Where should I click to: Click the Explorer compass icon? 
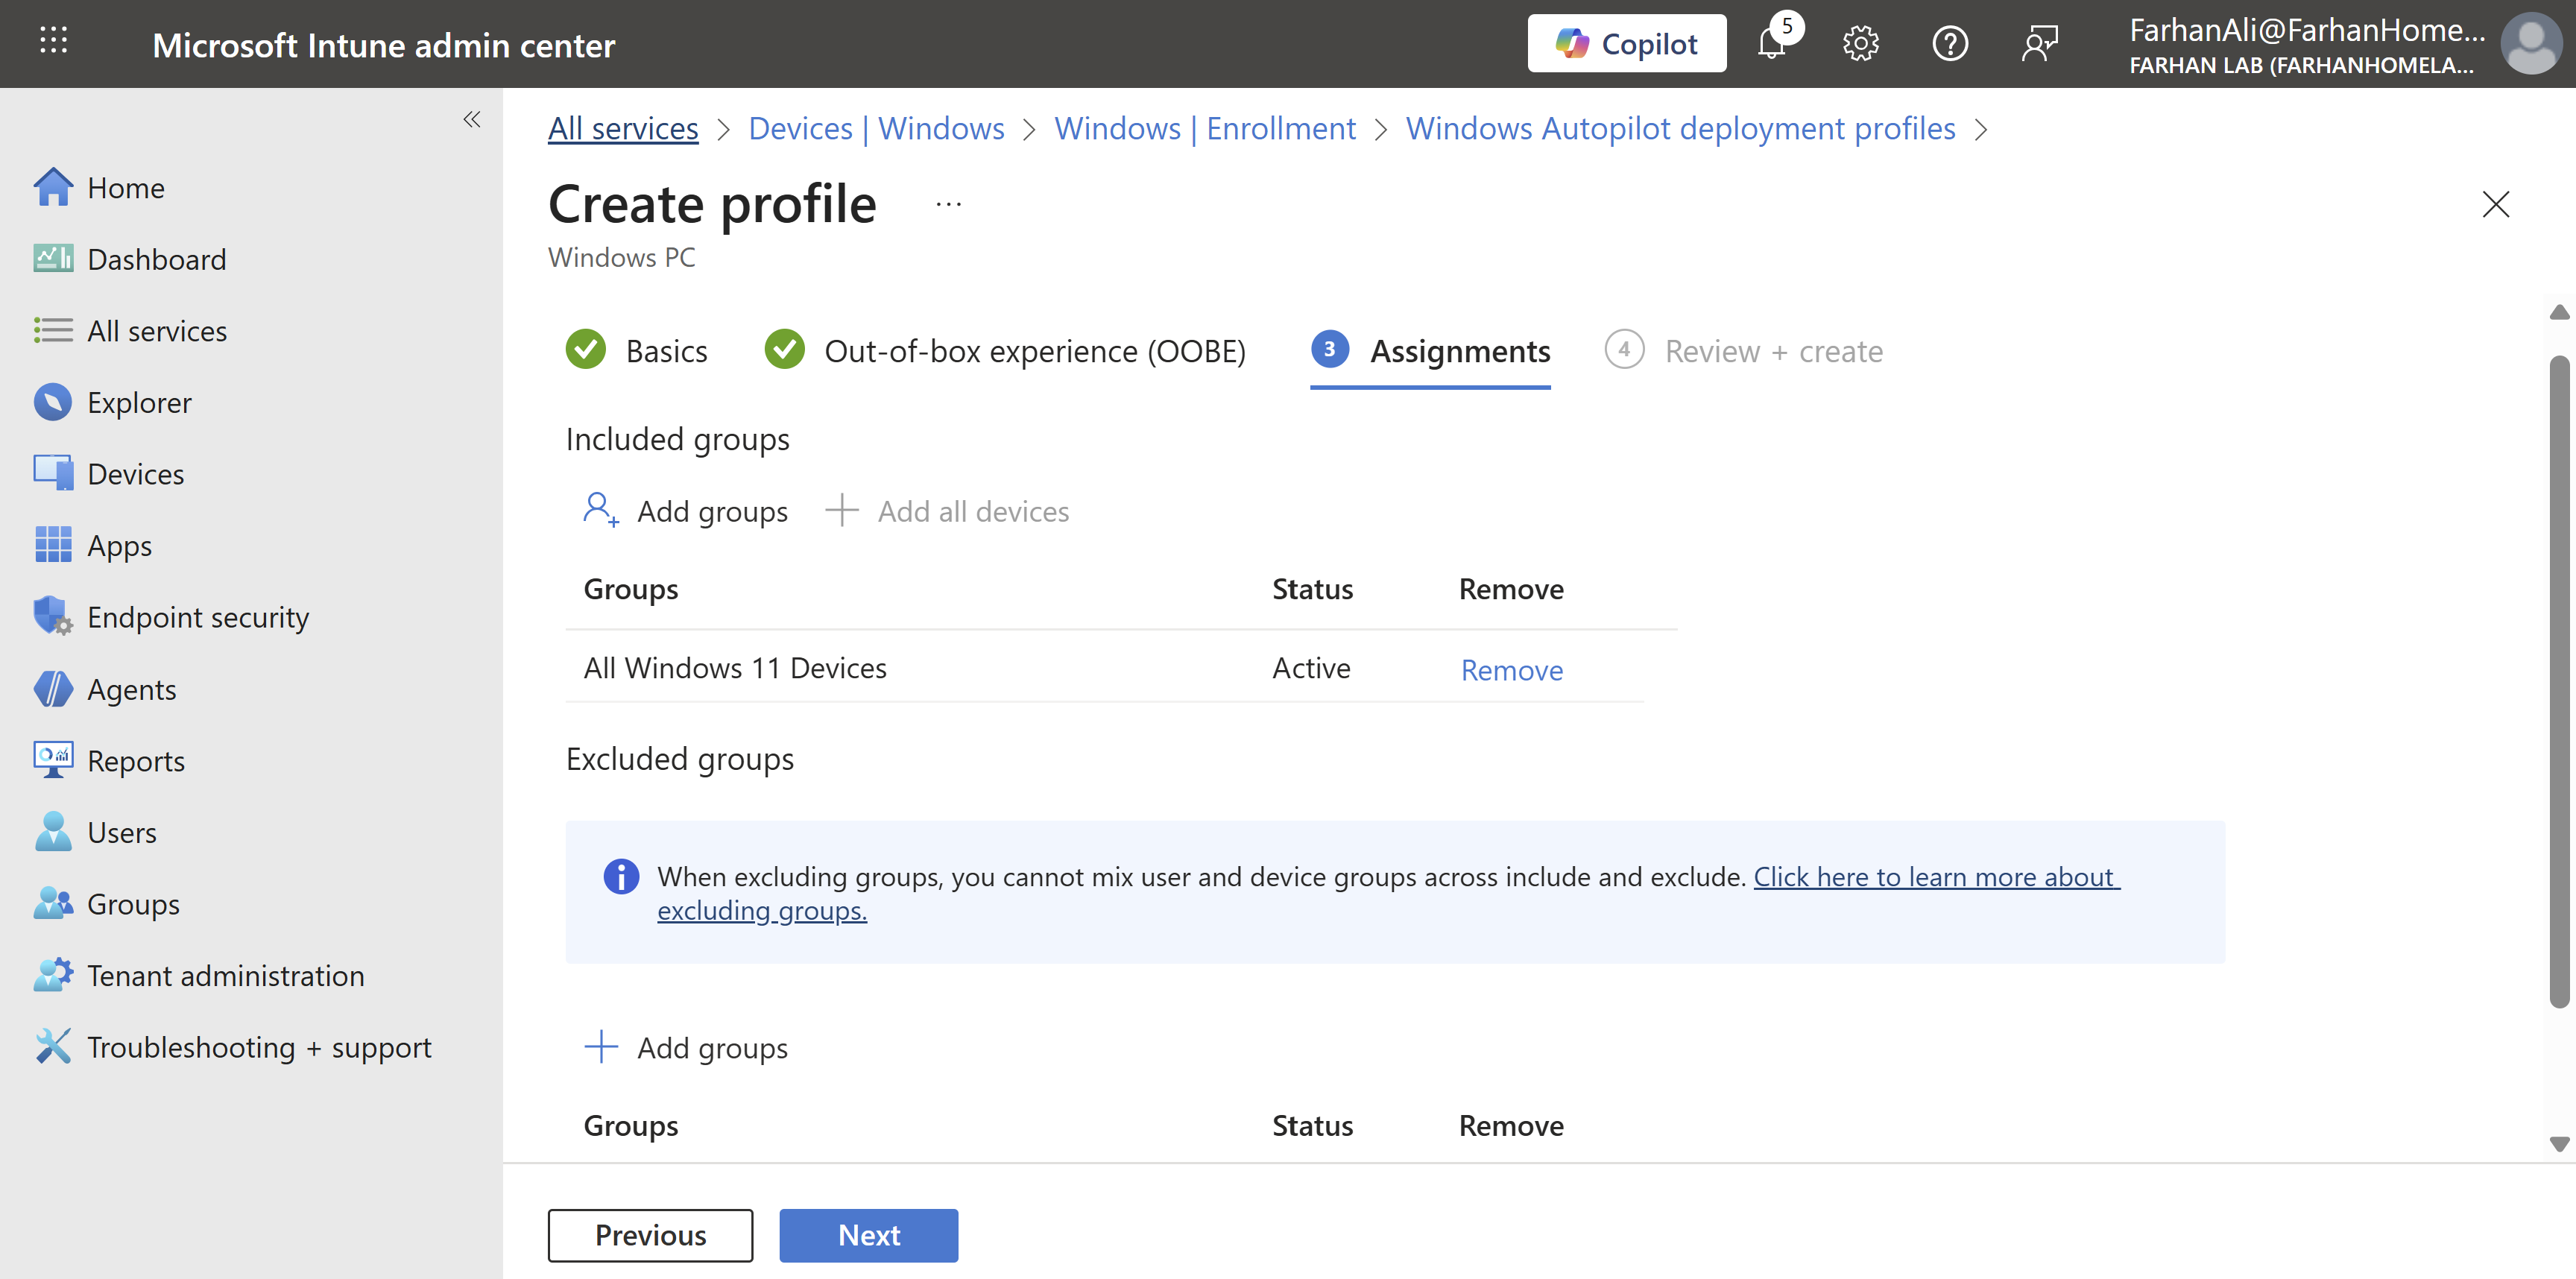coord(52,402)
